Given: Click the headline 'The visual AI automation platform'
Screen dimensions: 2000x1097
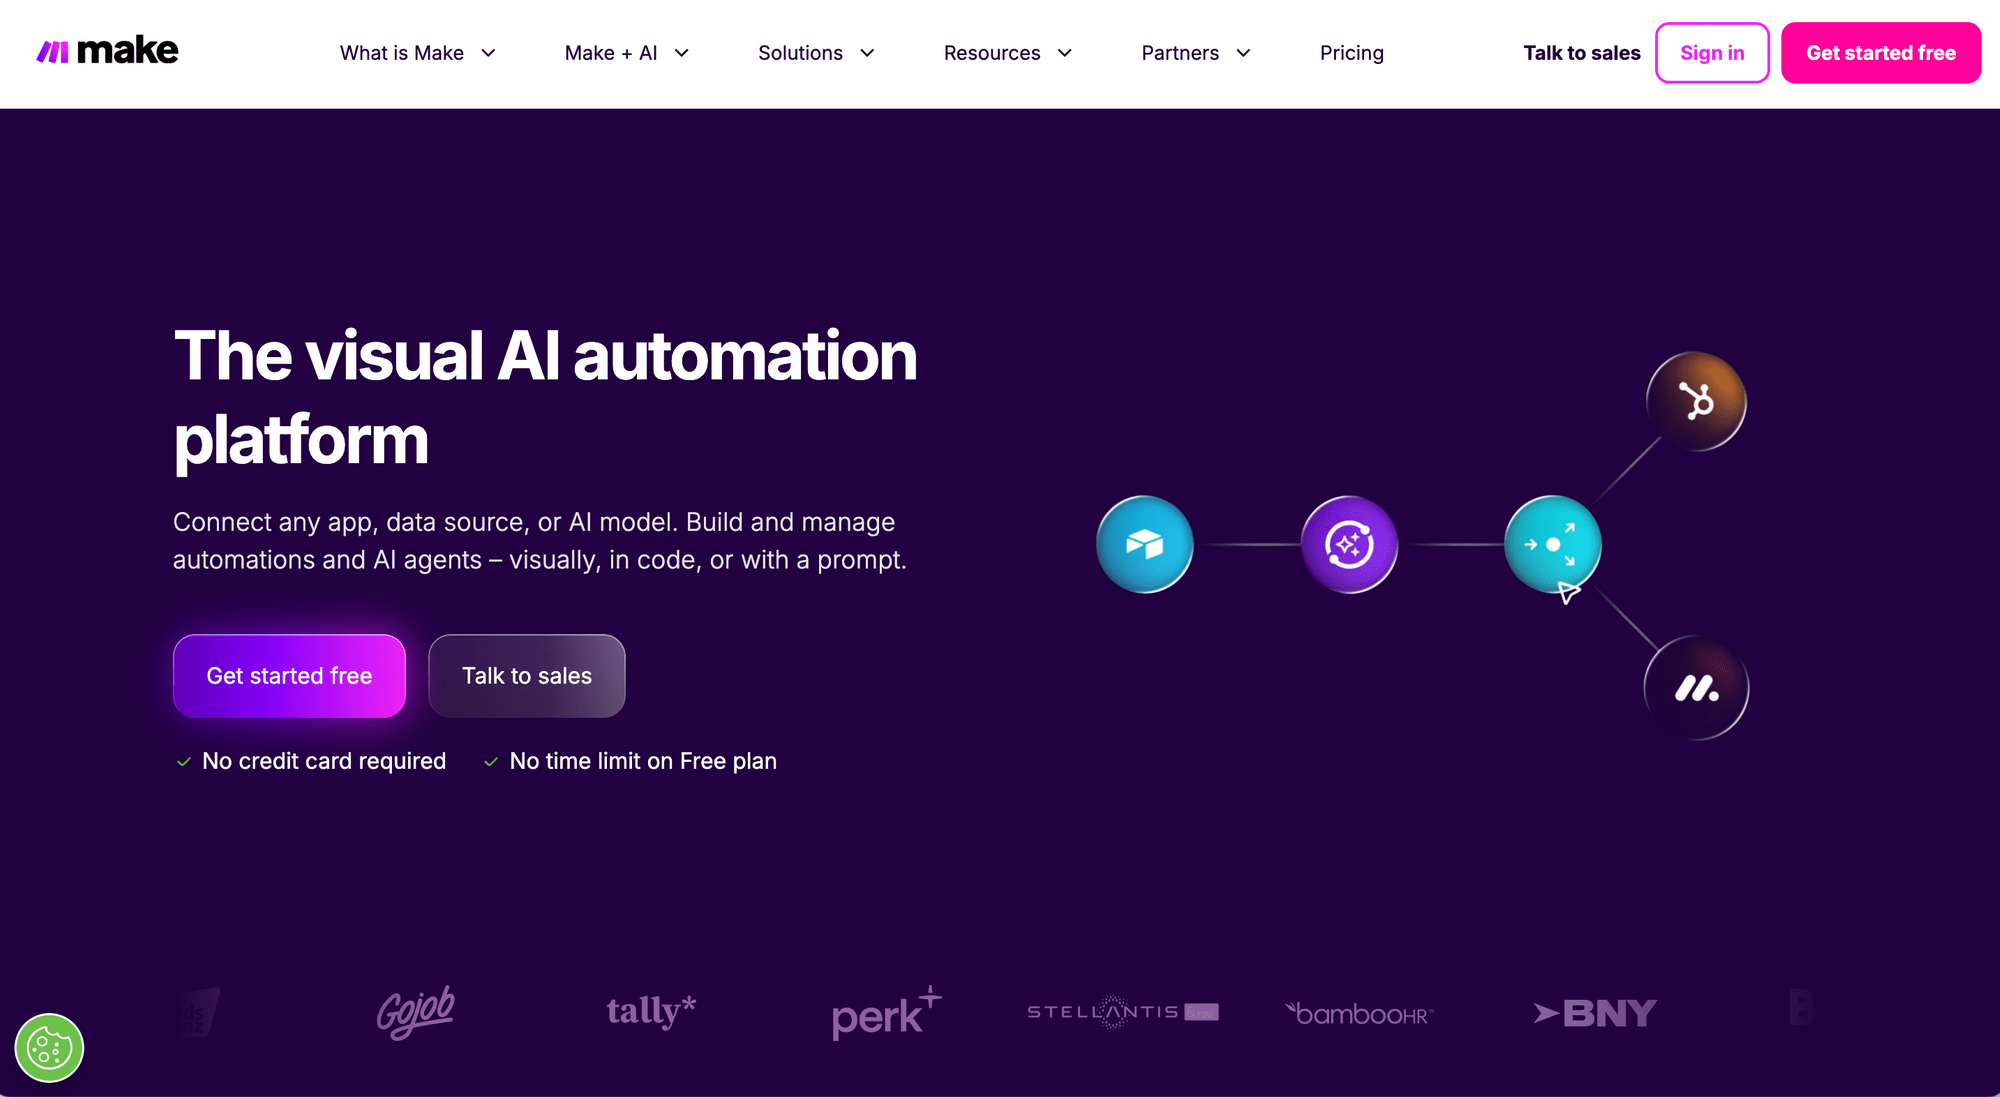Looking at the screenshot, I should (x=545, y=398).
